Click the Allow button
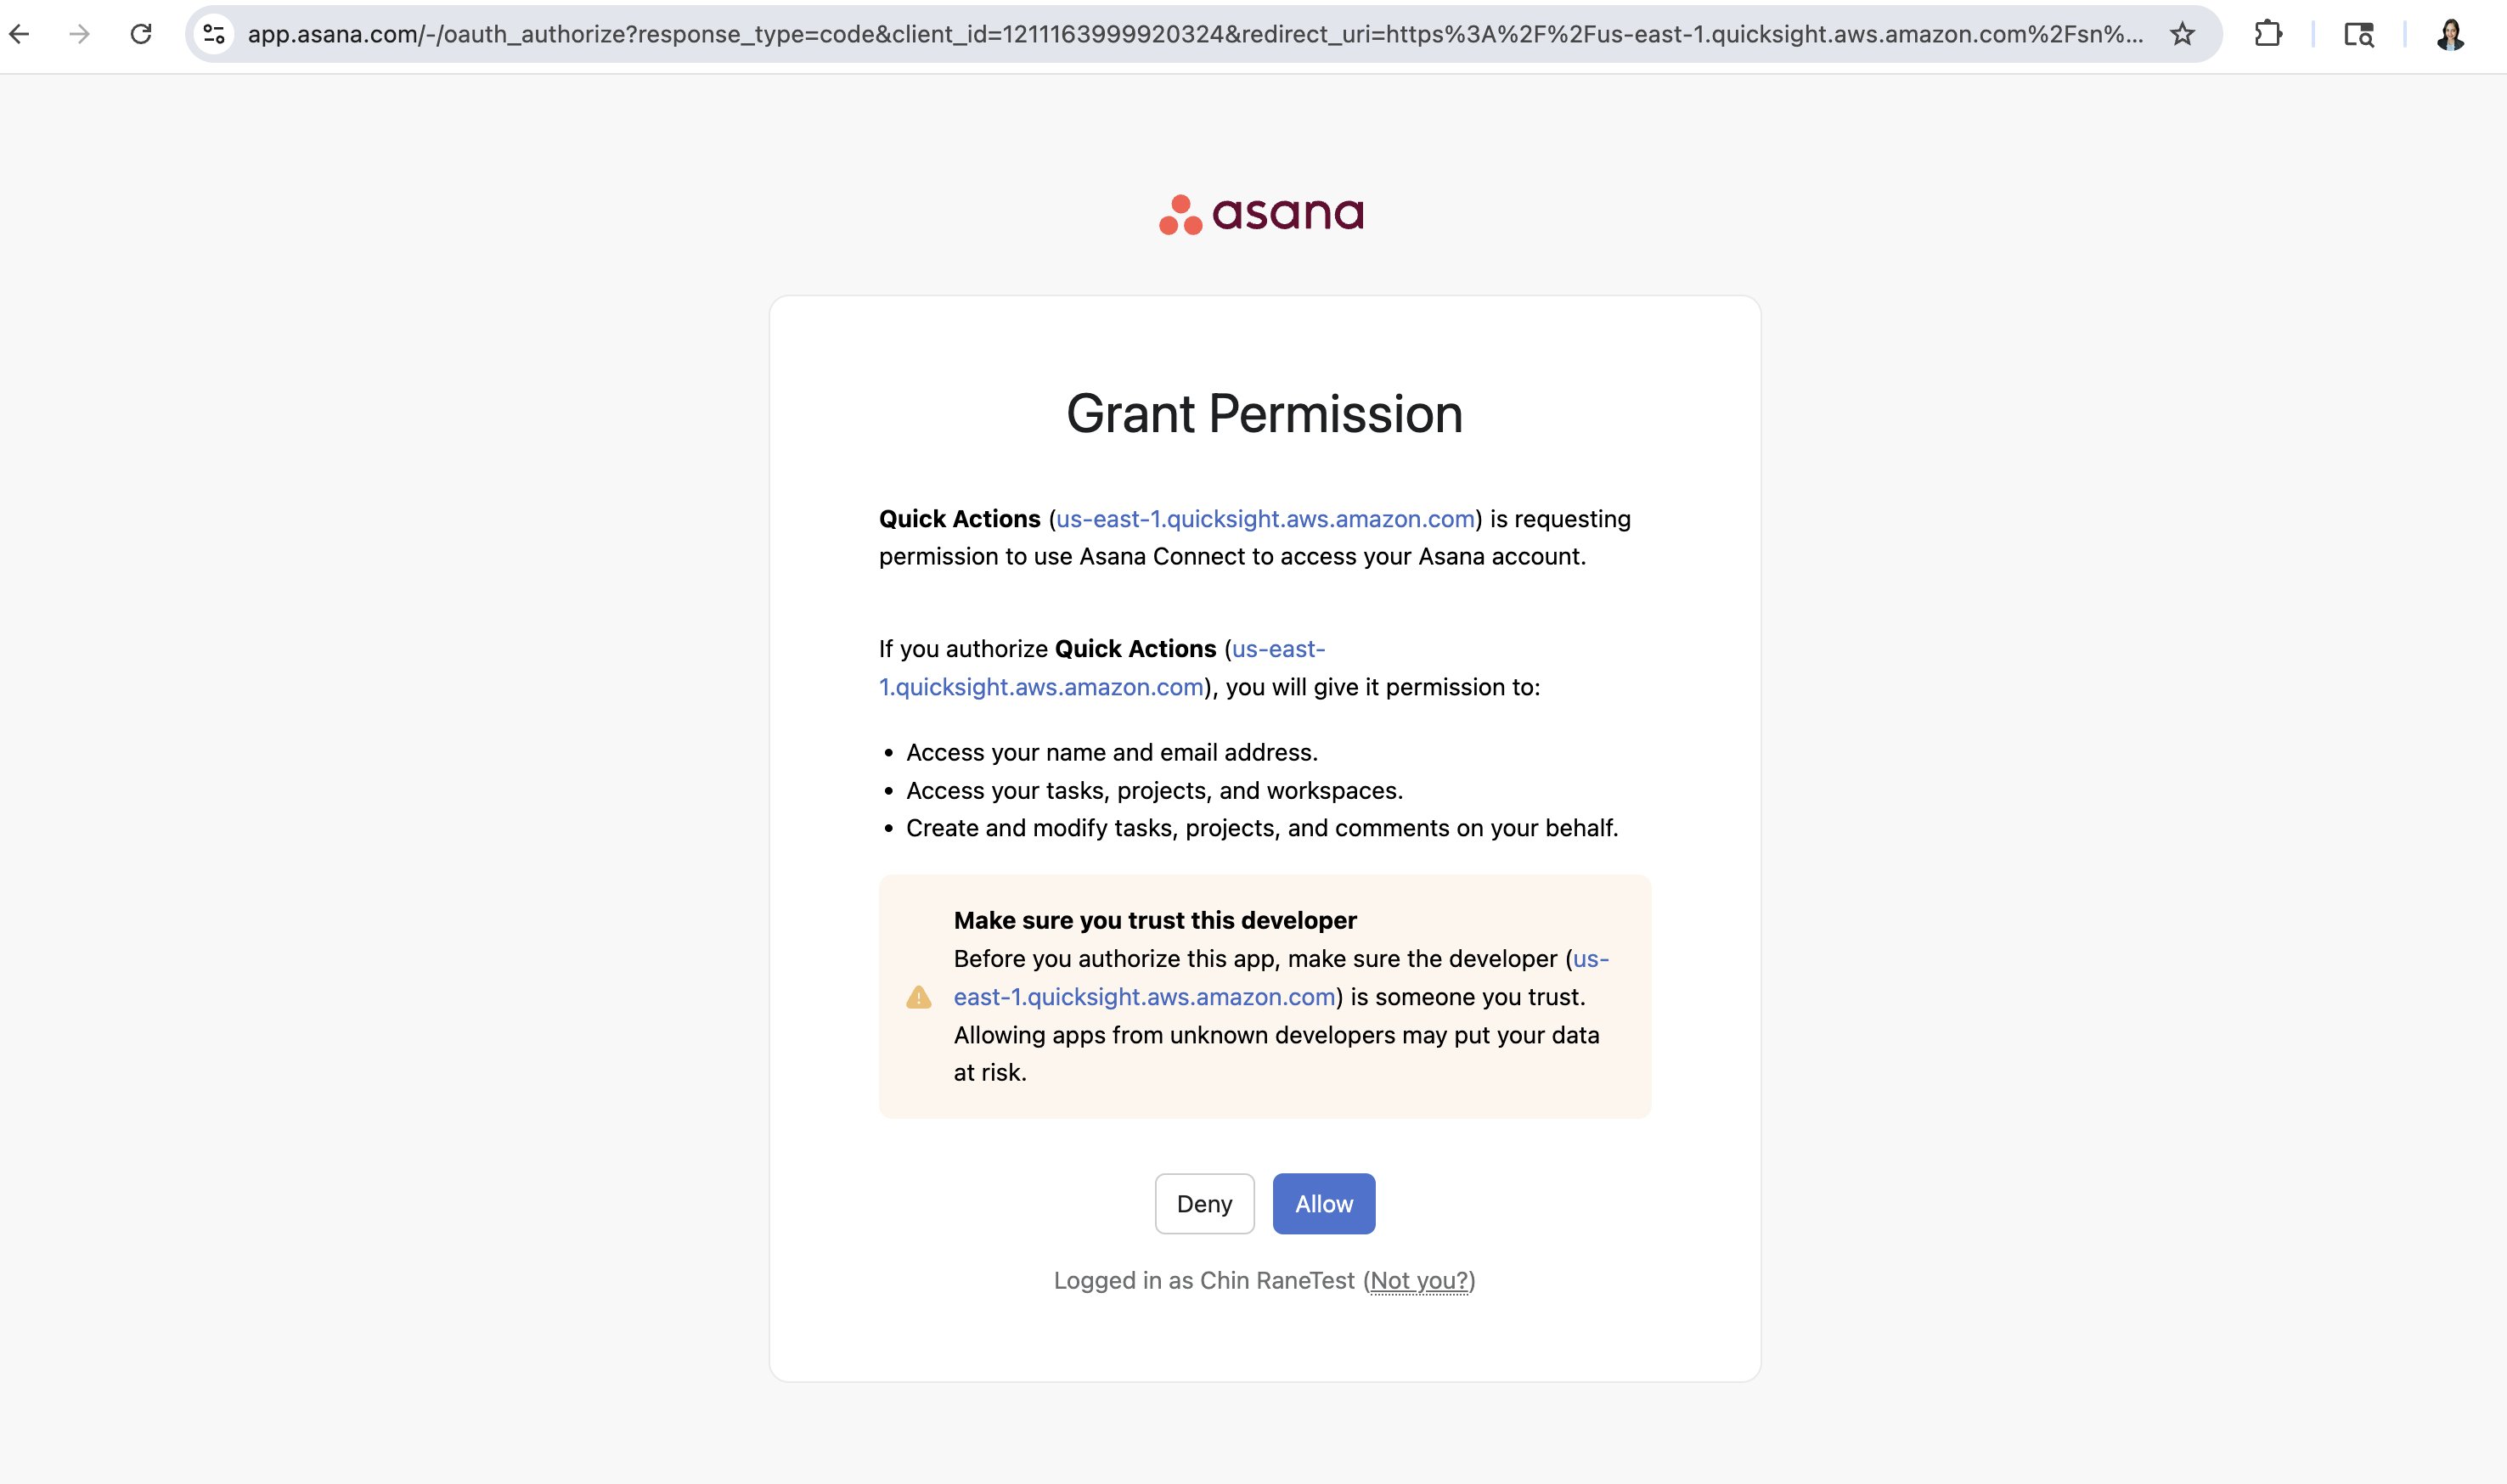This screenshot has width=2507, height=1484. [1323, 1203]
